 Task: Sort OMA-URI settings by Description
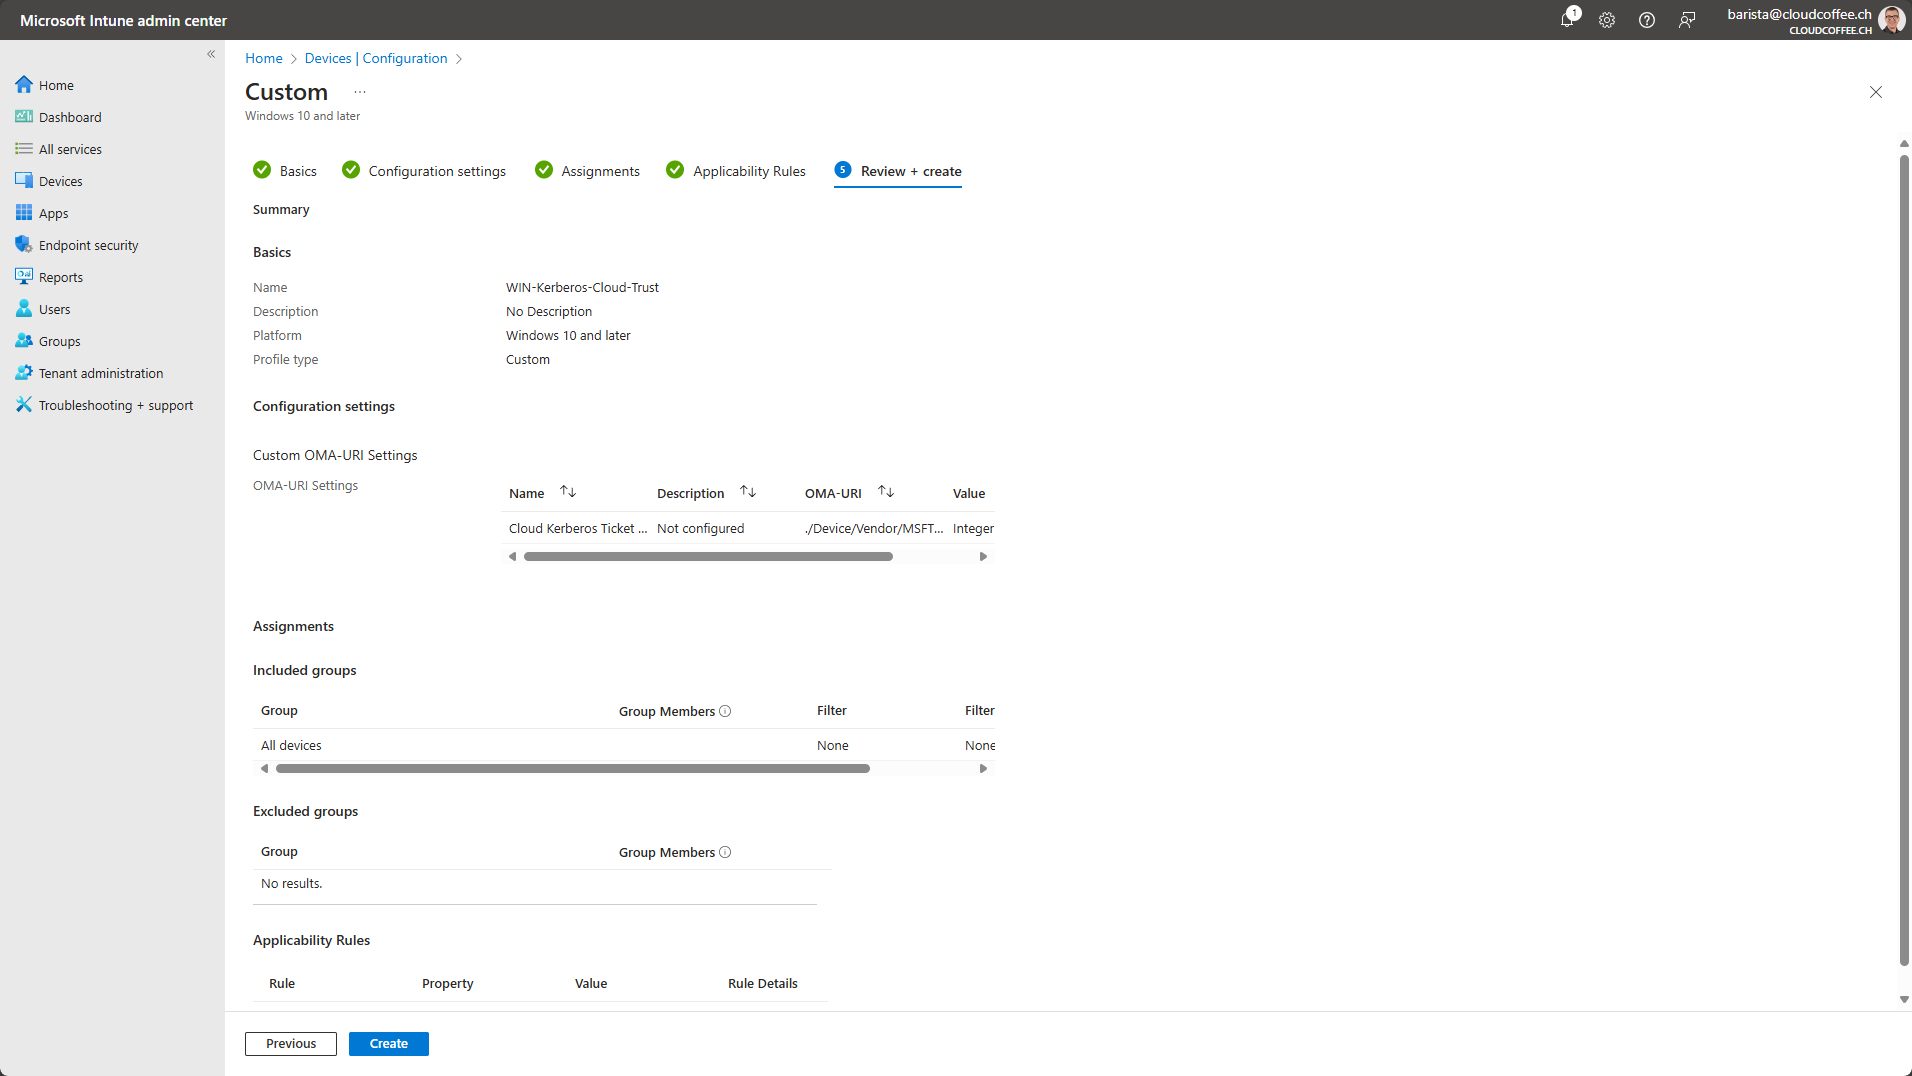(747, 491)
